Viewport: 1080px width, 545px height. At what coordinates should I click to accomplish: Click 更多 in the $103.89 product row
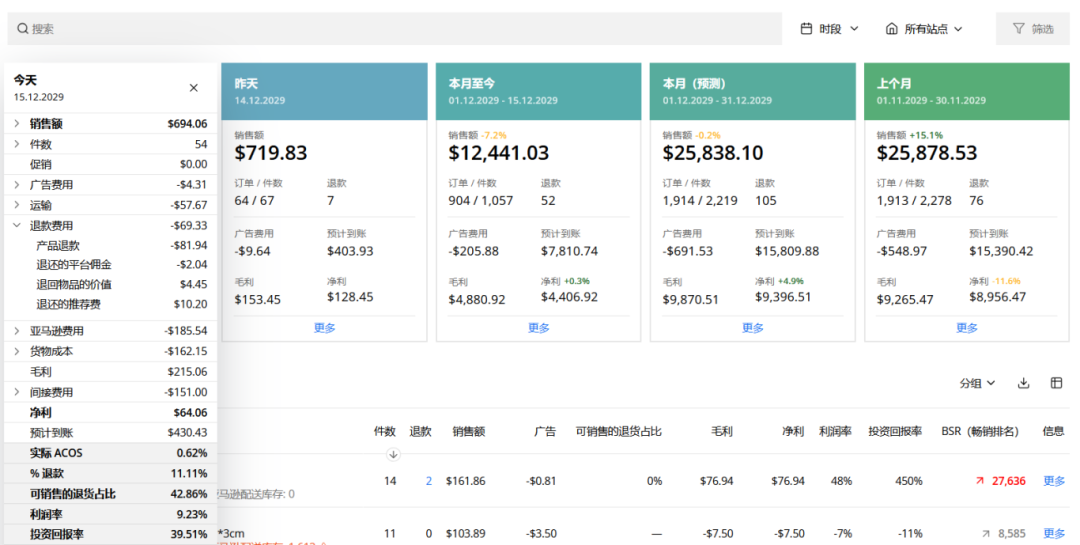(x=1054, y=533)
